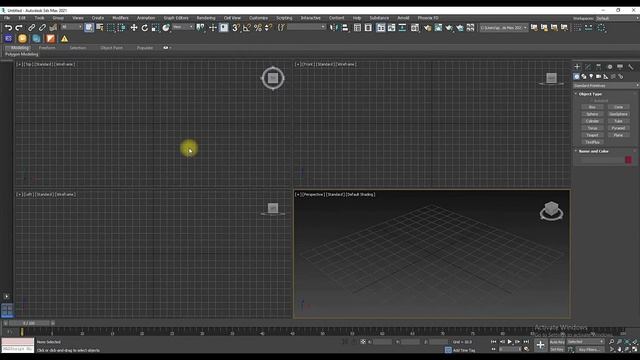640x360 pixels.
Task: Toggle the Spinner Snap button
Action: [269, 28]
